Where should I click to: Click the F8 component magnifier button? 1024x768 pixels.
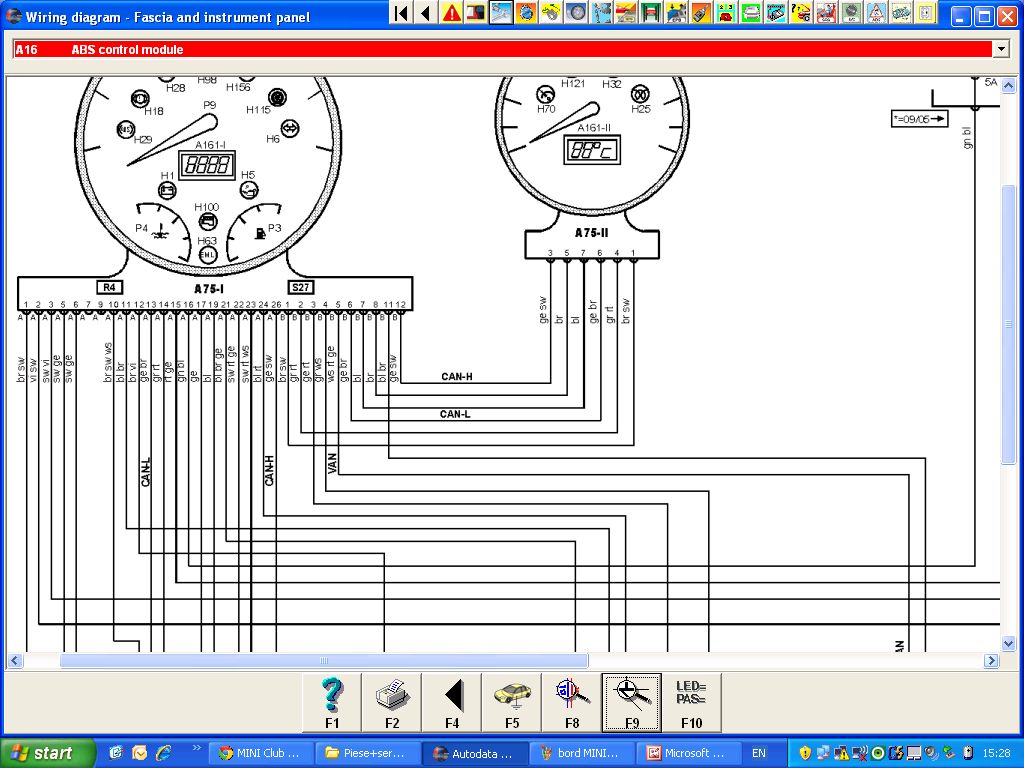click(x=572, y=702)
